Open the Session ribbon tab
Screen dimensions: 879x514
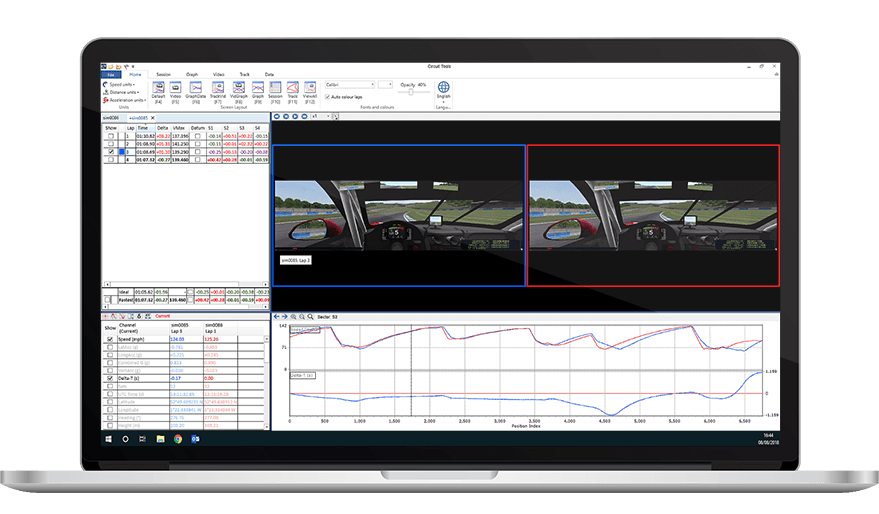(163, 74)
